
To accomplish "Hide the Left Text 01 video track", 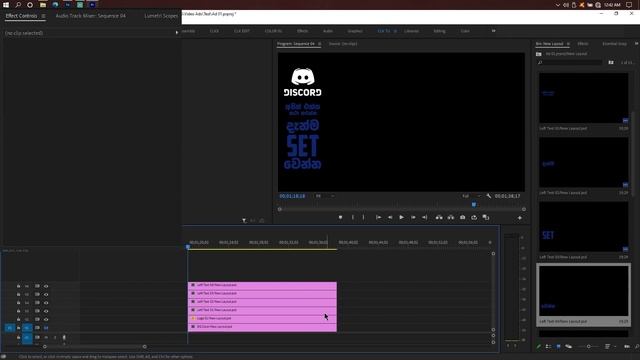I will (x=46, y=311).
